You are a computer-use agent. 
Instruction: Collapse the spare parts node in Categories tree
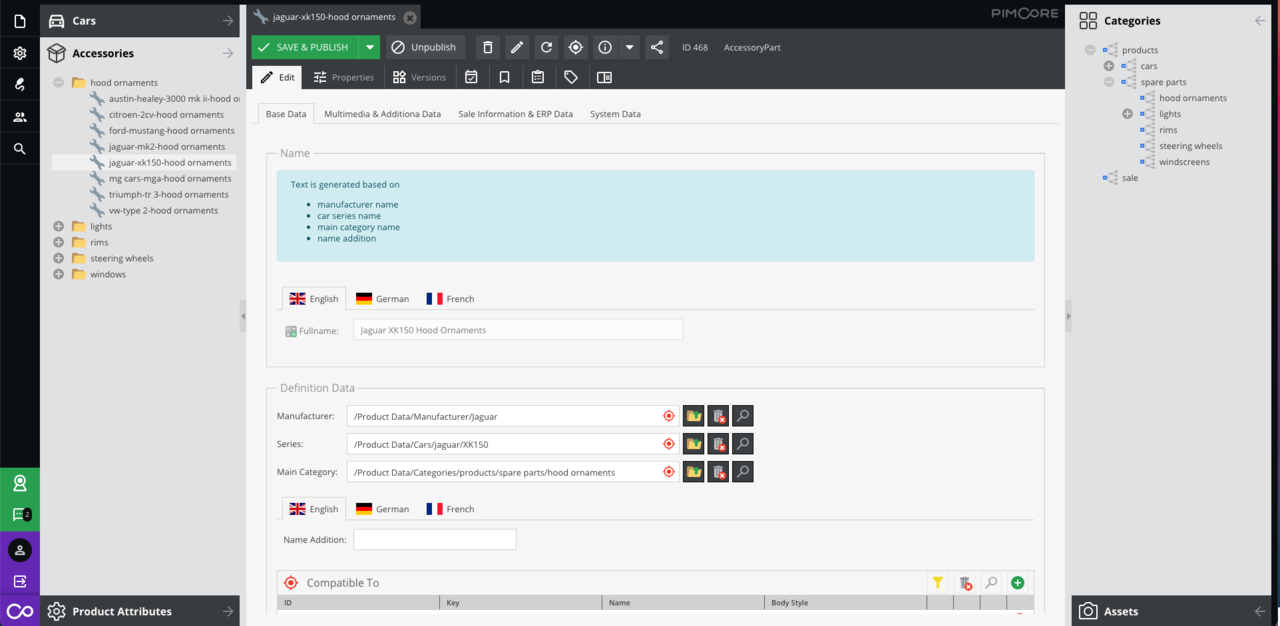click(1109, 82)
